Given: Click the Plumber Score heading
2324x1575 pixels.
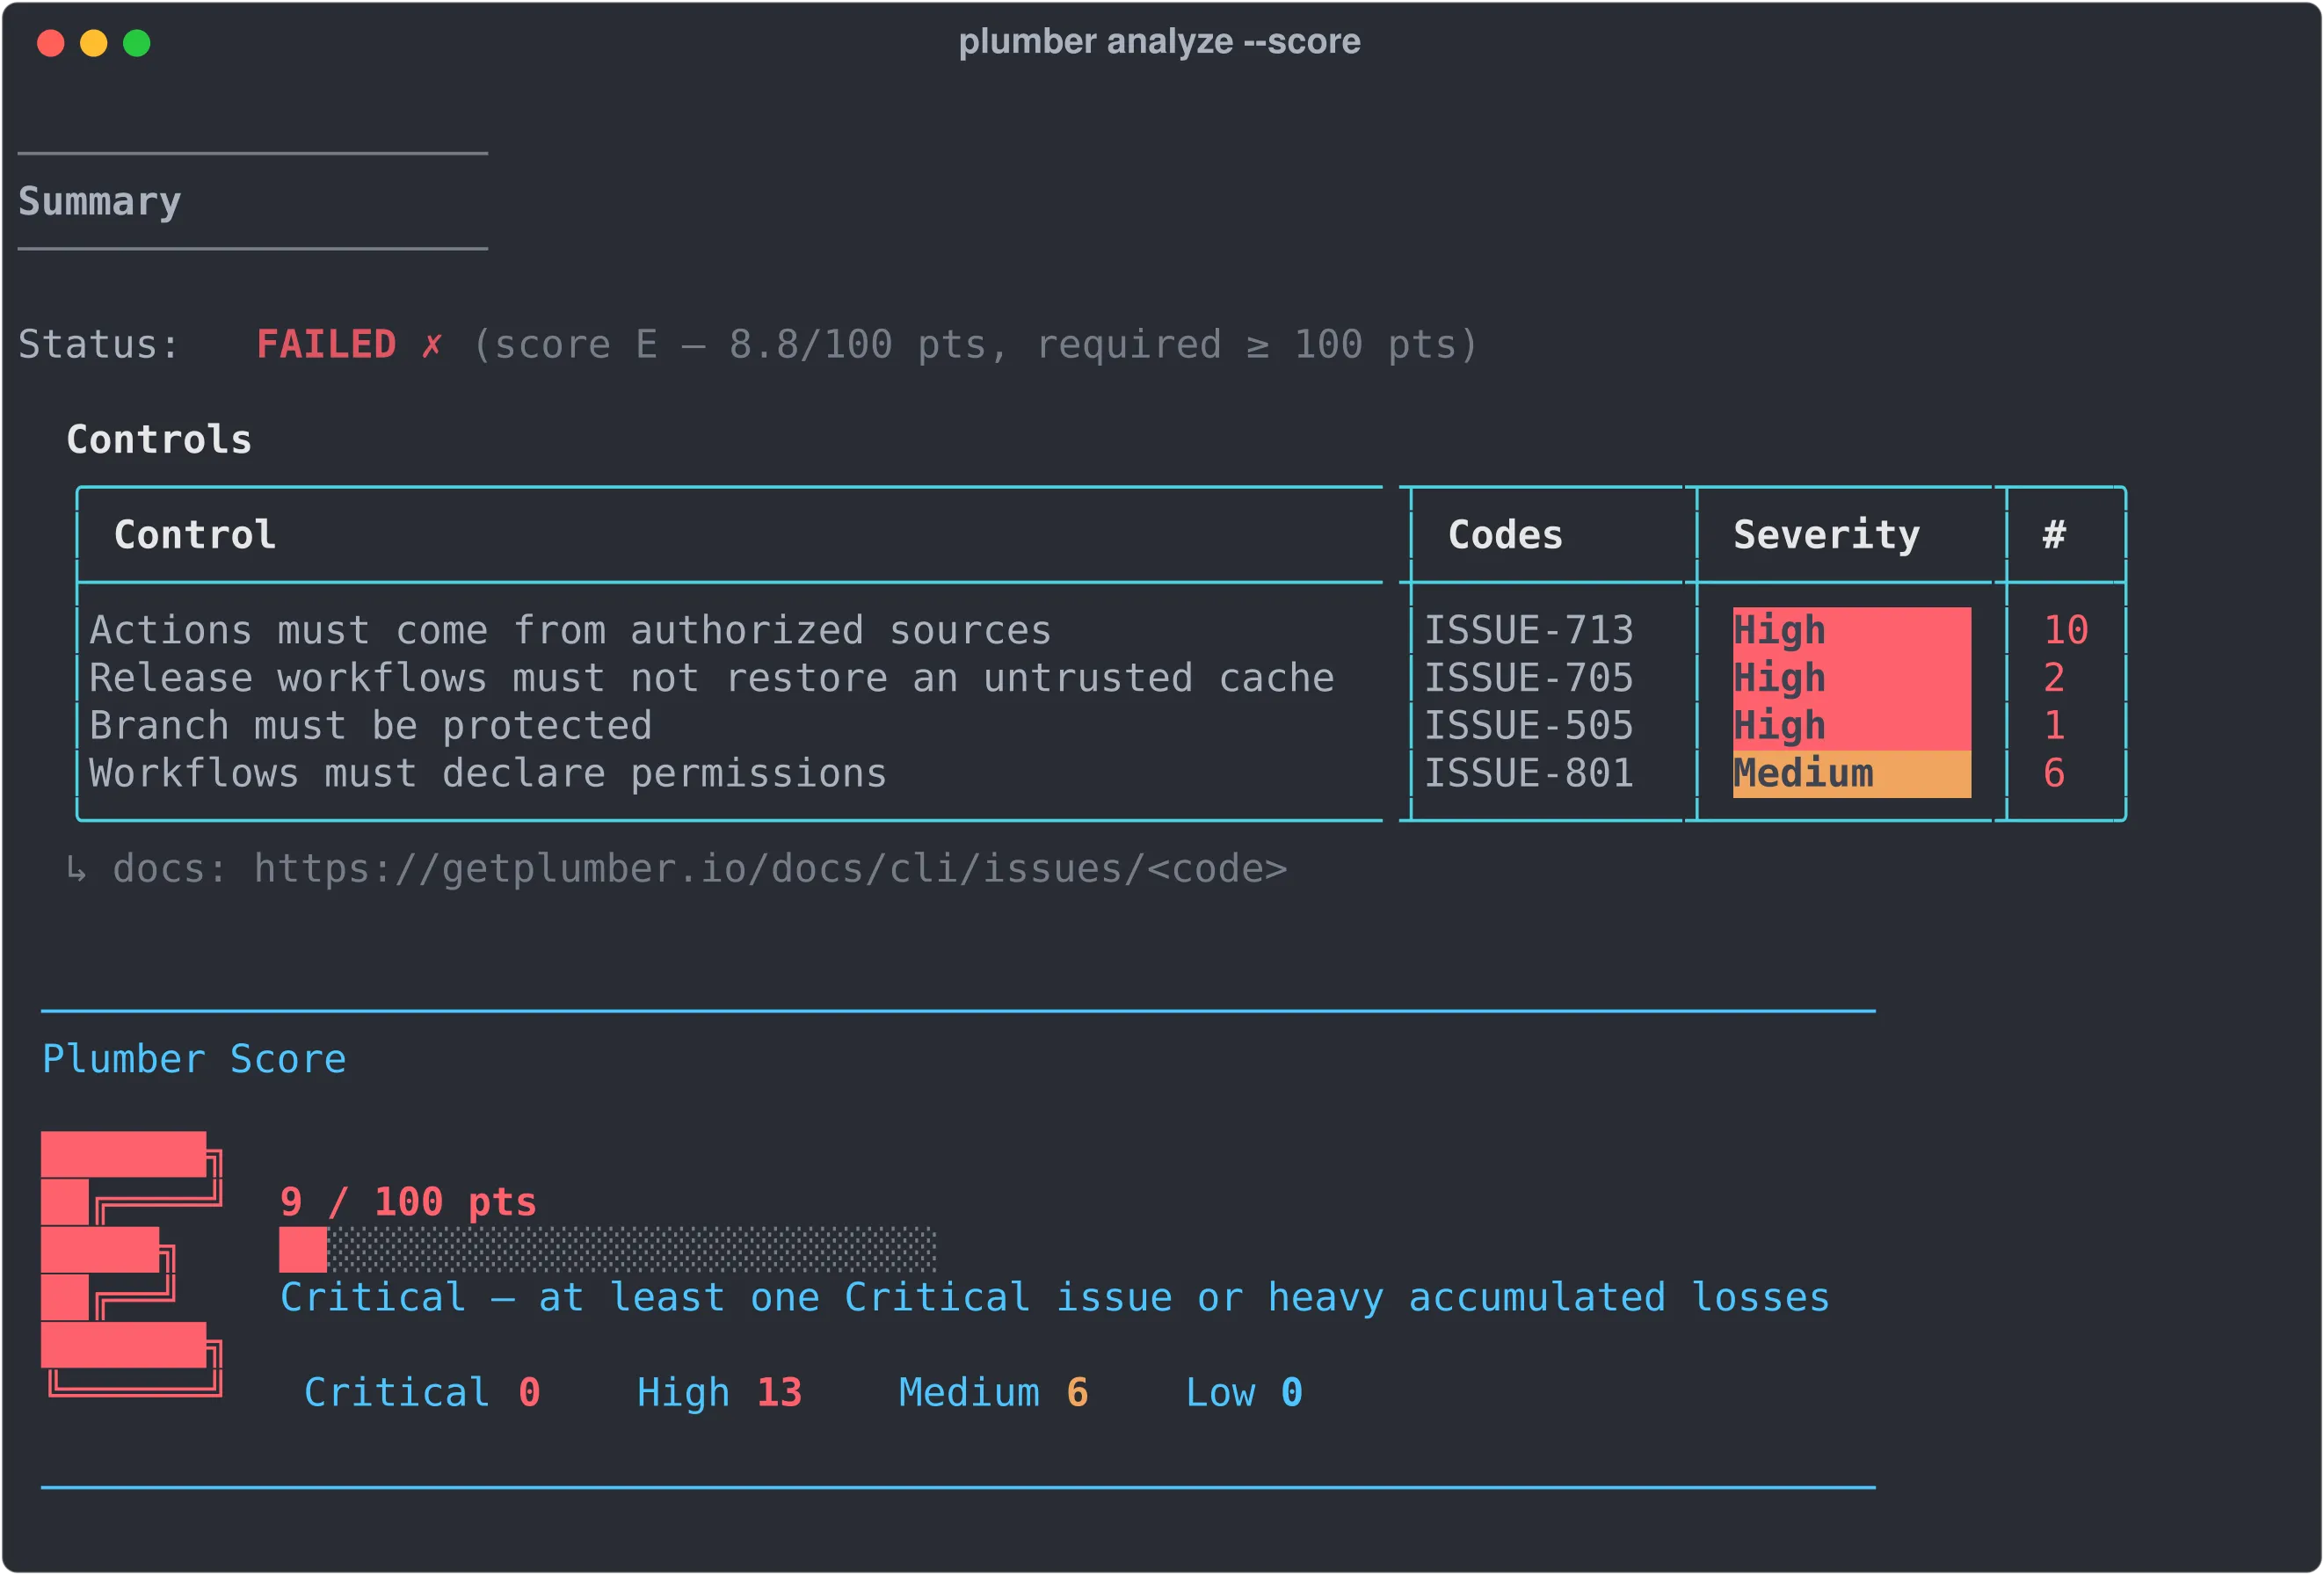Looking at the screenshot, I should pyautogui.click(x=194, y=1060).
